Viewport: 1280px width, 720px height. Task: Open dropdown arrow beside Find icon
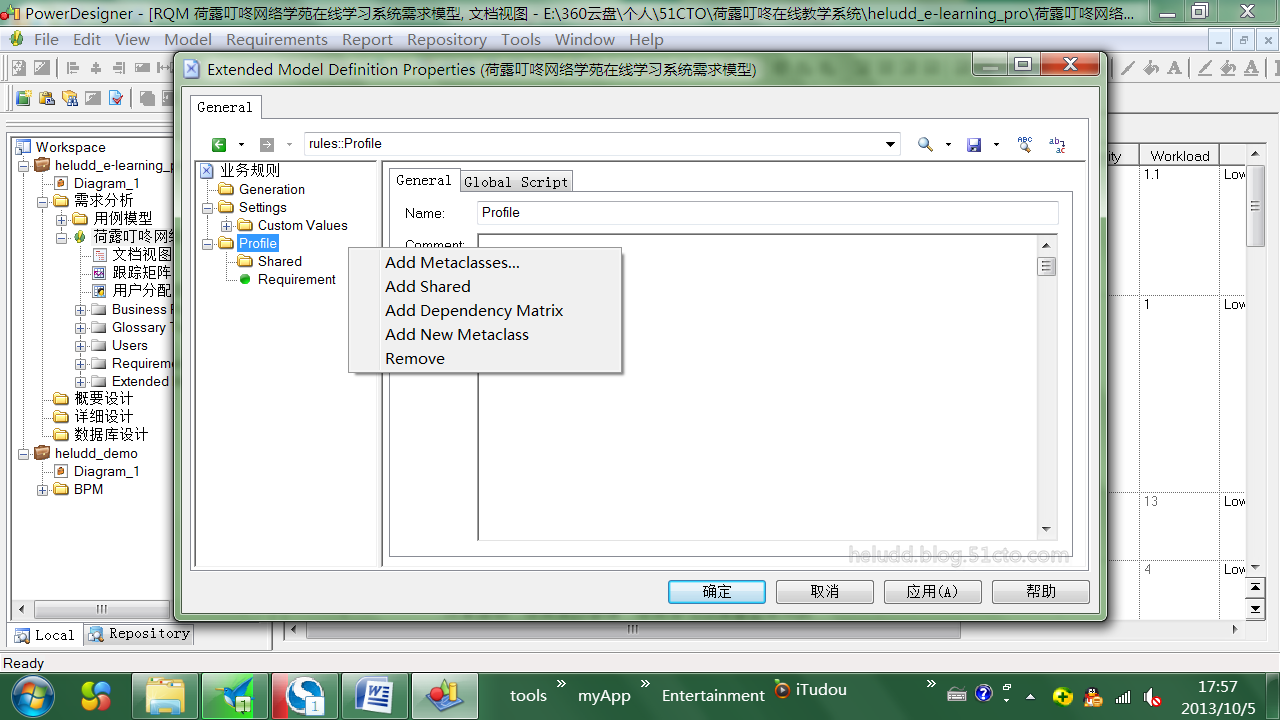click(x=948, y=145)
